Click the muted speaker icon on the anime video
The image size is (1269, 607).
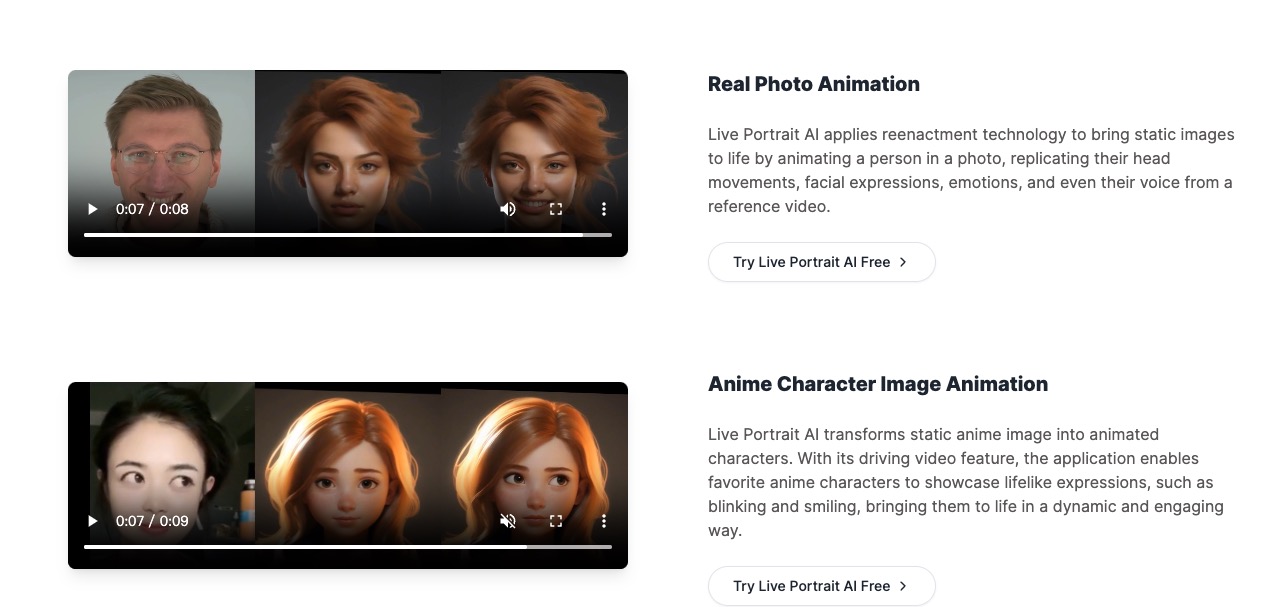pyautogui.click(x=508, y=521)
